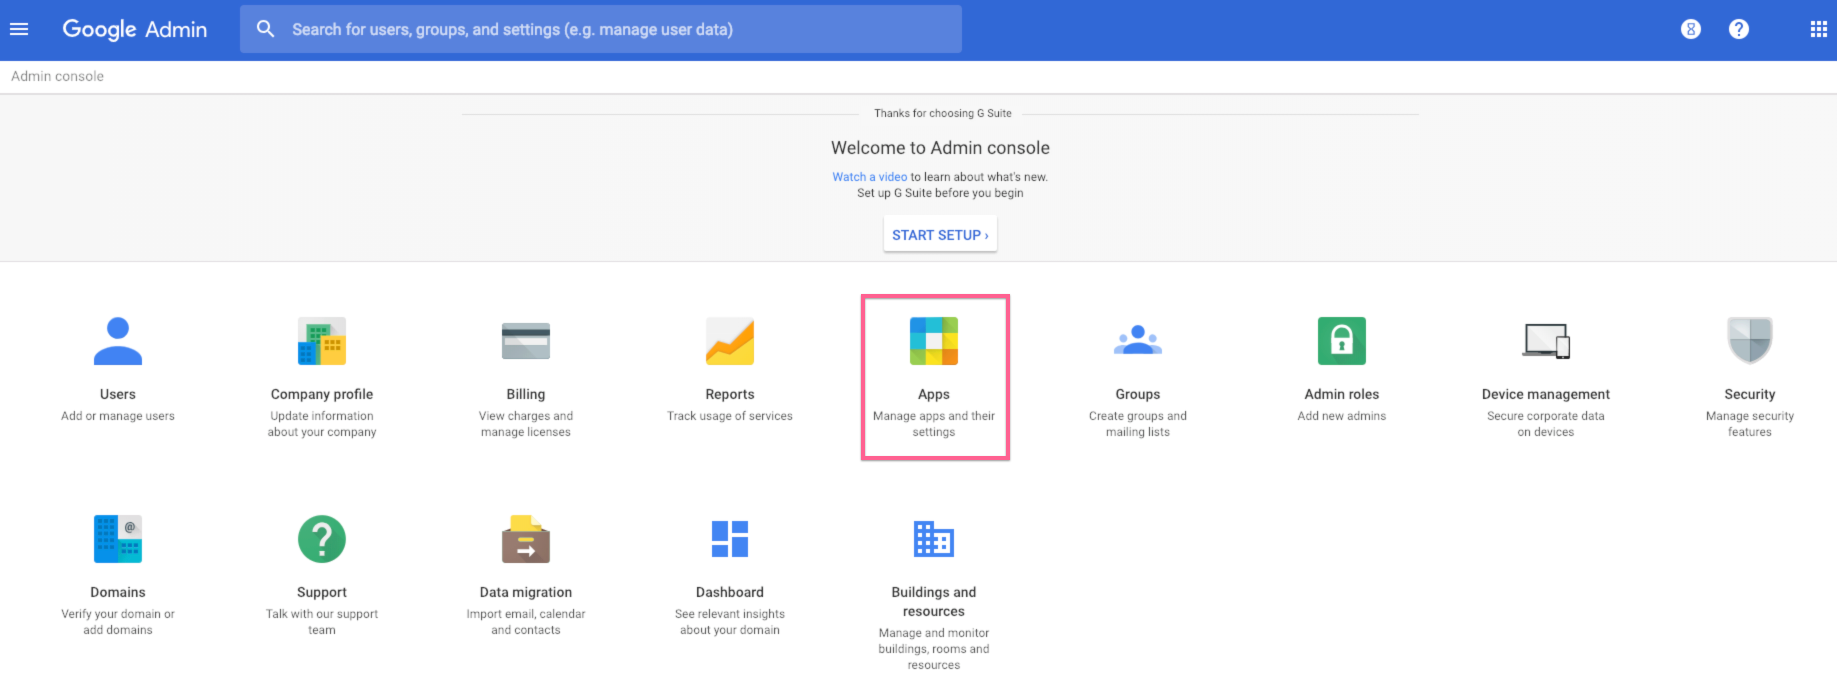Open the Device management laptop icon
Viewport: 1837px width, 690px height.
click(x=1546, y=341)
